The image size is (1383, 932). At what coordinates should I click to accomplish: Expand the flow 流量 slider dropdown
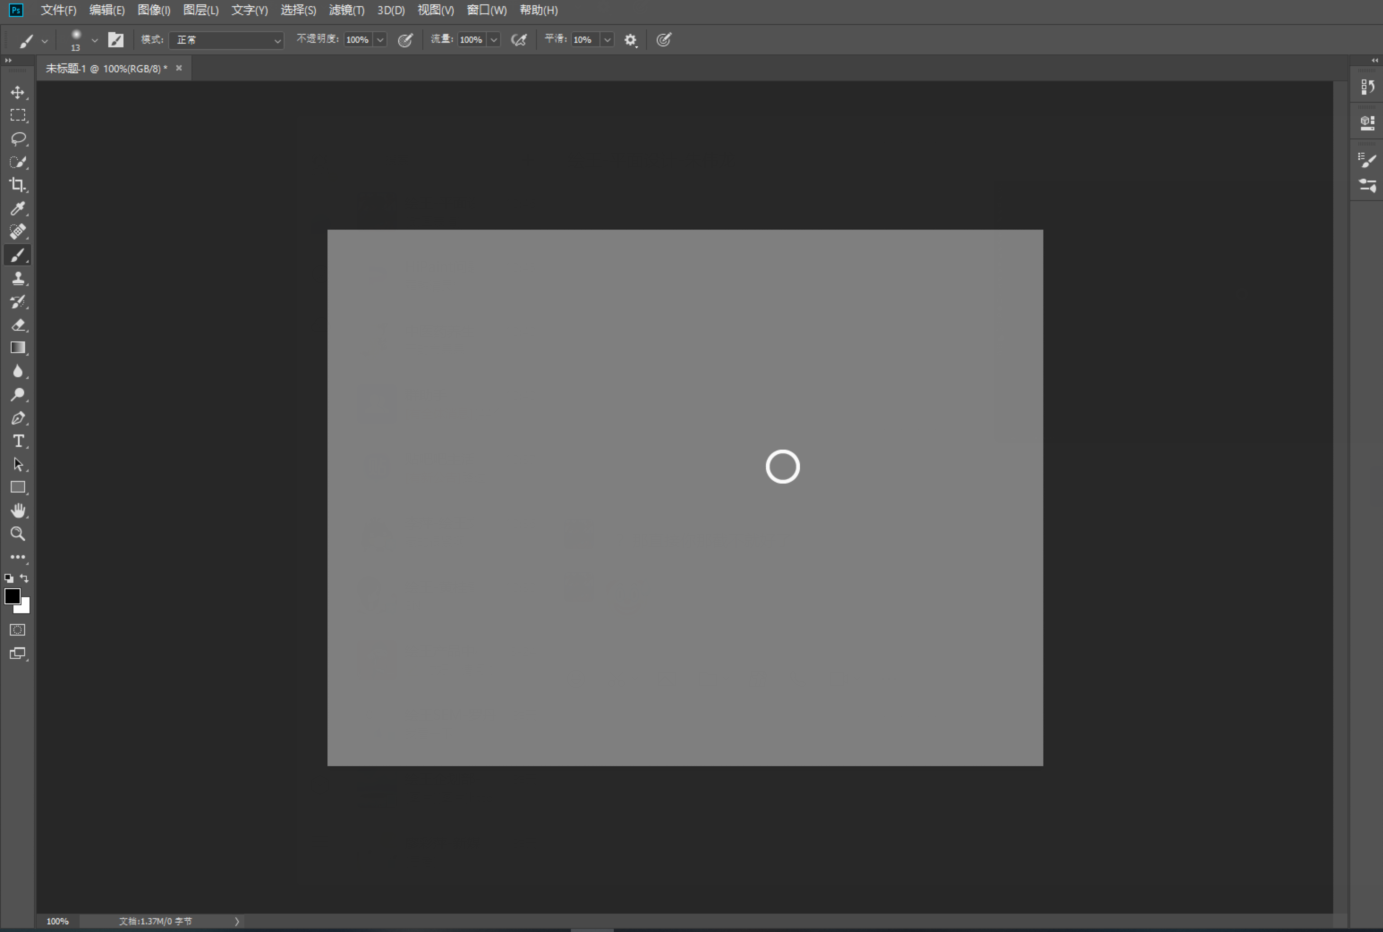tap(494, 40)
